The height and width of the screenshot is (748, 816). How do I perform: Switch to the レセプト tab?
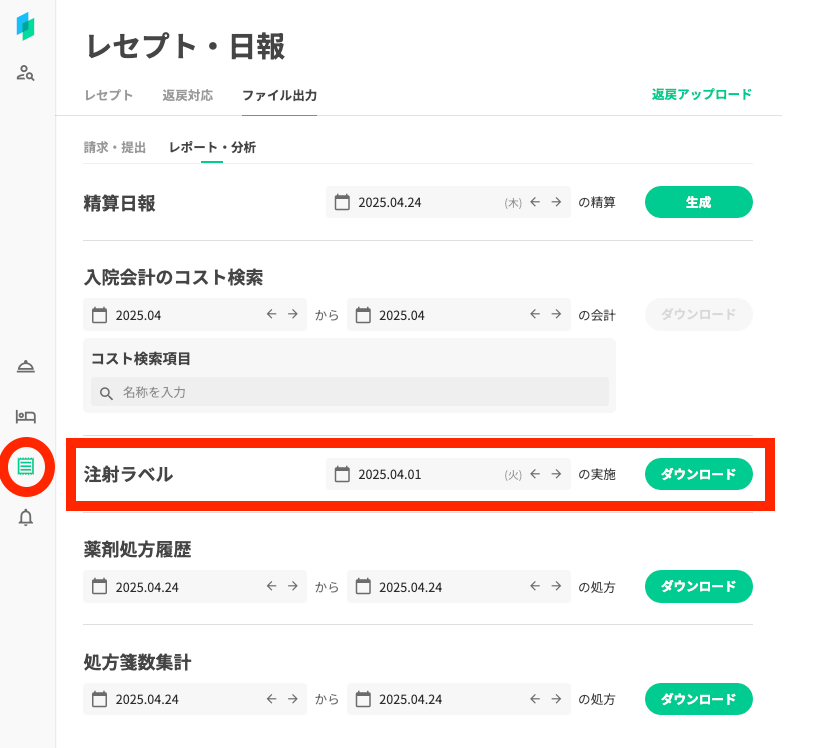(109, 95)
